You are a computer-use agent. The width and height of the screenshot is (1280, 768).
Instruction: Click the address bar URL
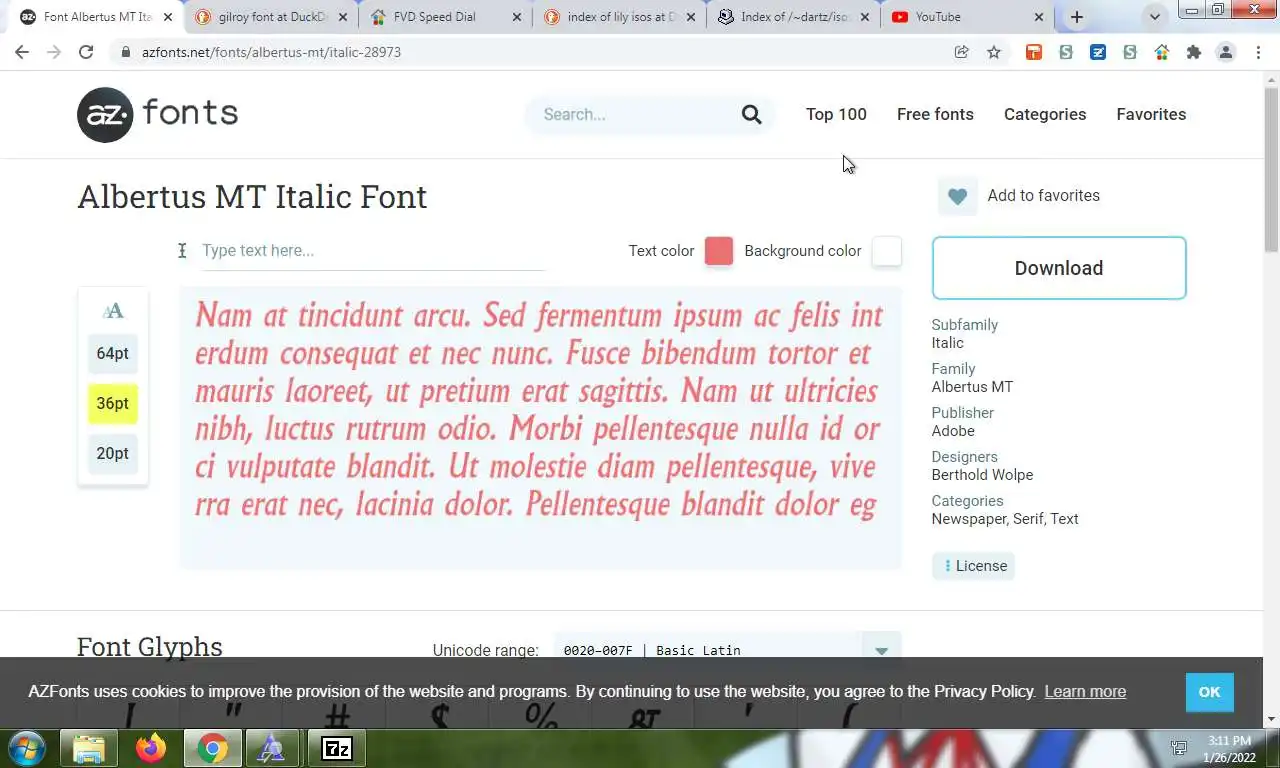point(271,52)
